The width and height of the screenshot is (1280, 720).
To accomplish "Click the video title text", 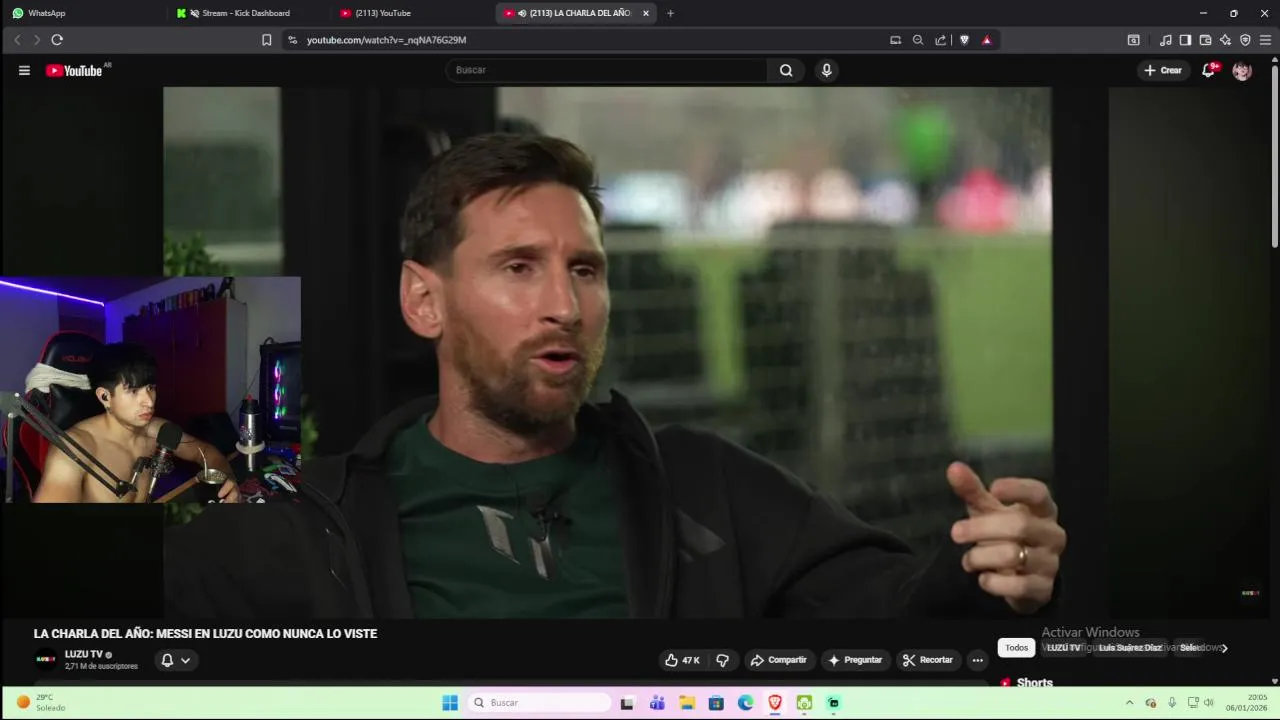I will [205, 634].
